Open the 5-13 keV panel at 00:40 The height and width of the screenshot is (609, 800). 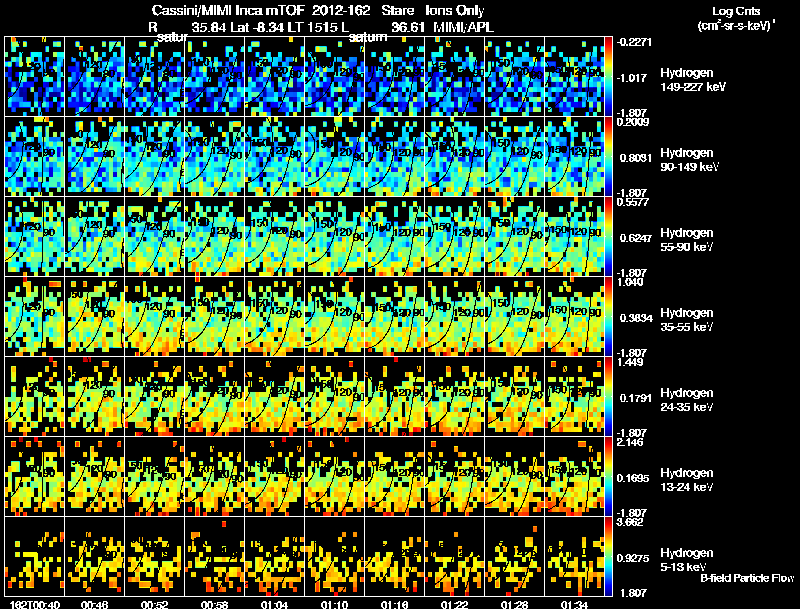(x=35, y=556)
